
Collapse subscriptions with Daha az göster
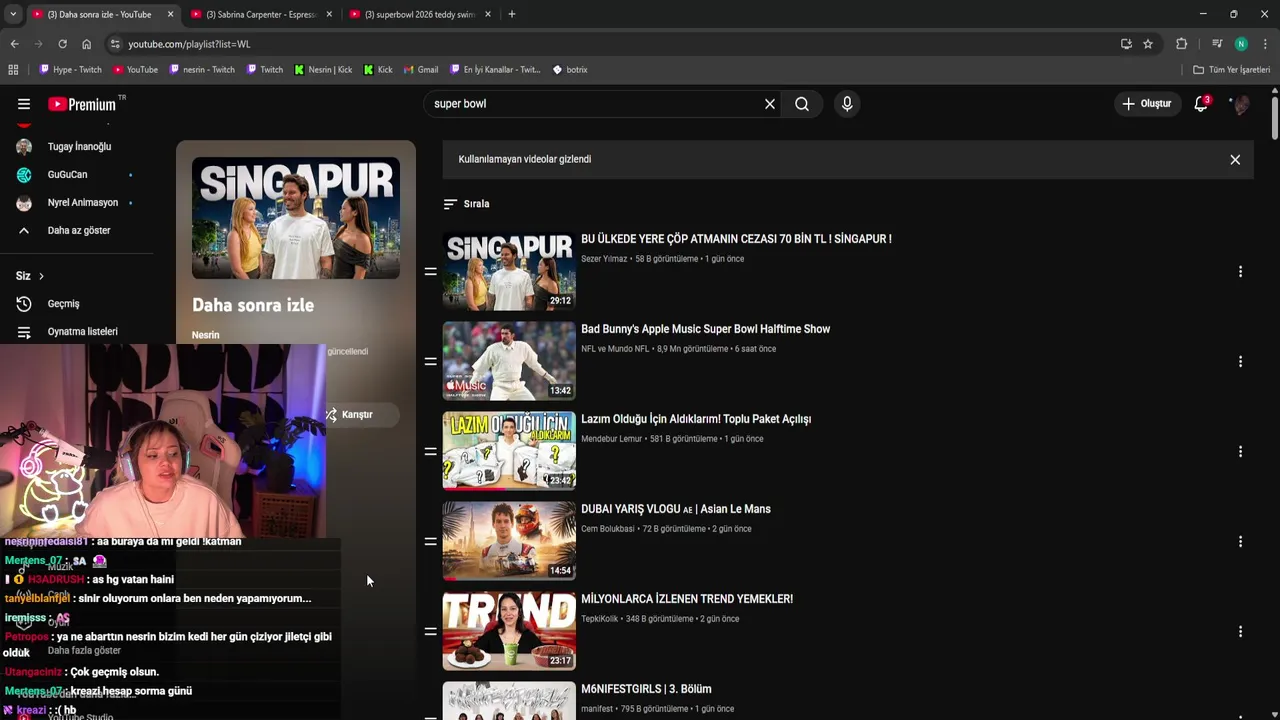[78, 231]
